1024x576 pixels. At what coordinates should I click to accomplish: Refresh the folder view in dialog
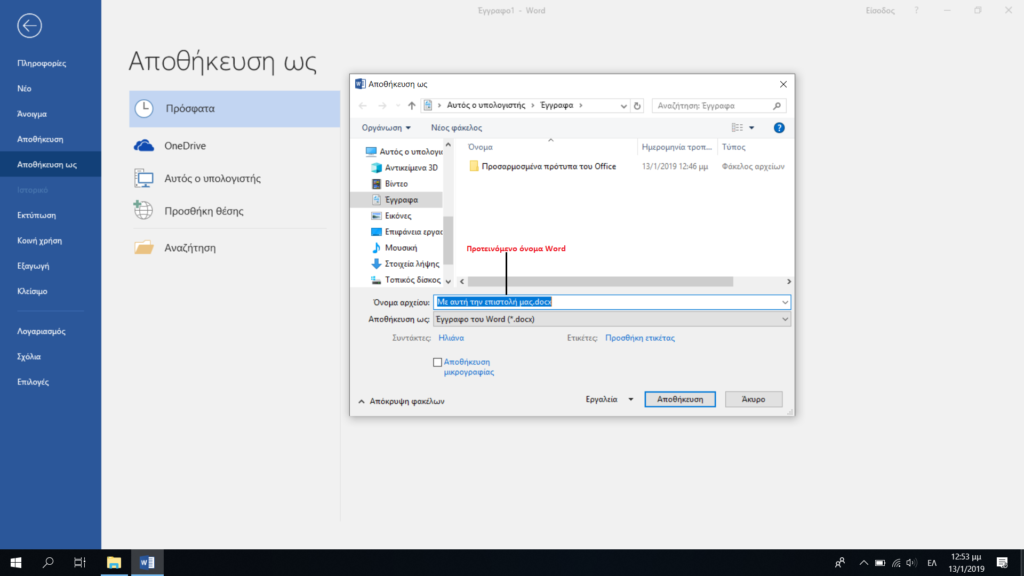coord(637,106)
